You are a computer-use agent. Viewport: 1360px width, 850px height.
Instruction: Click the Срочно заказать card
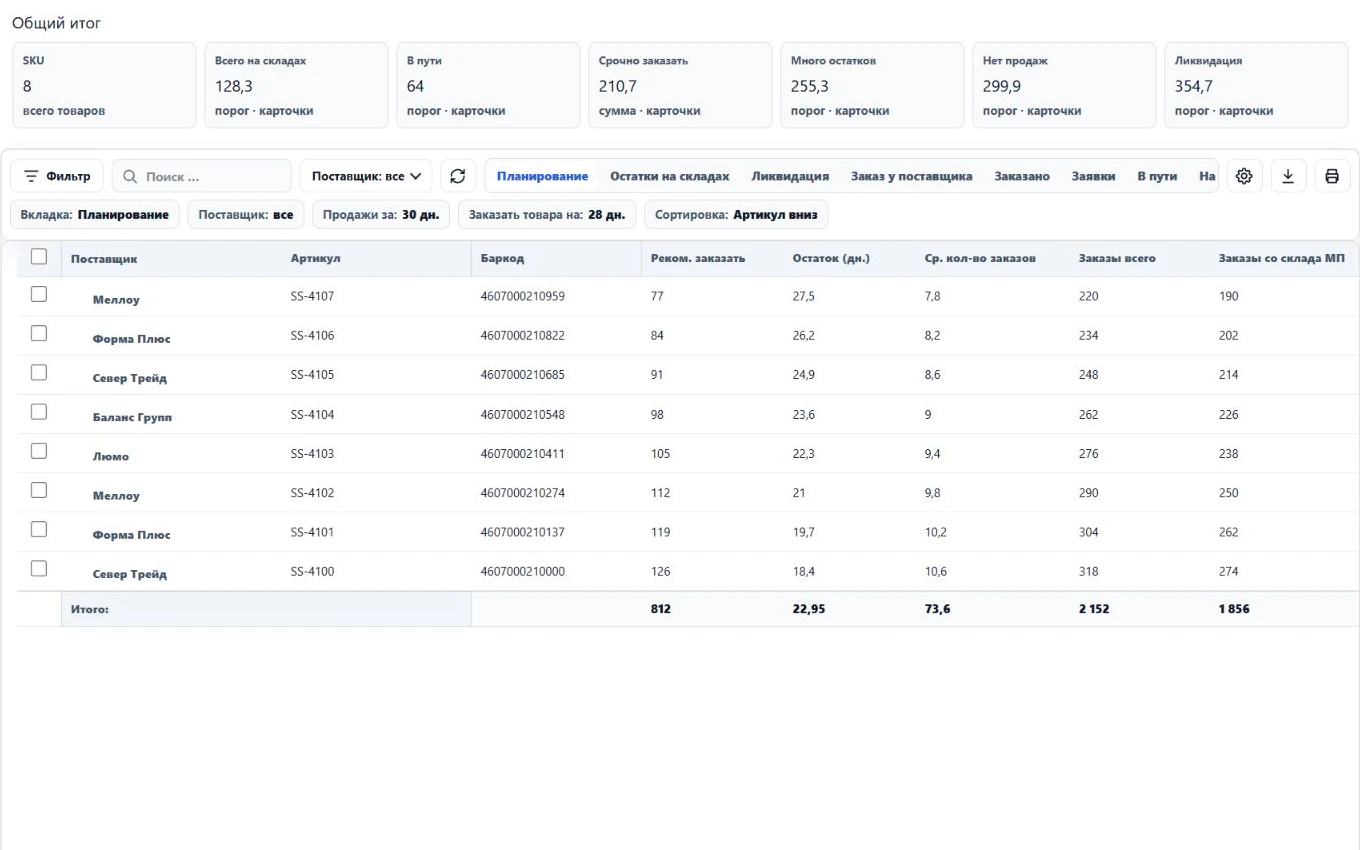[x=680, y=85]
